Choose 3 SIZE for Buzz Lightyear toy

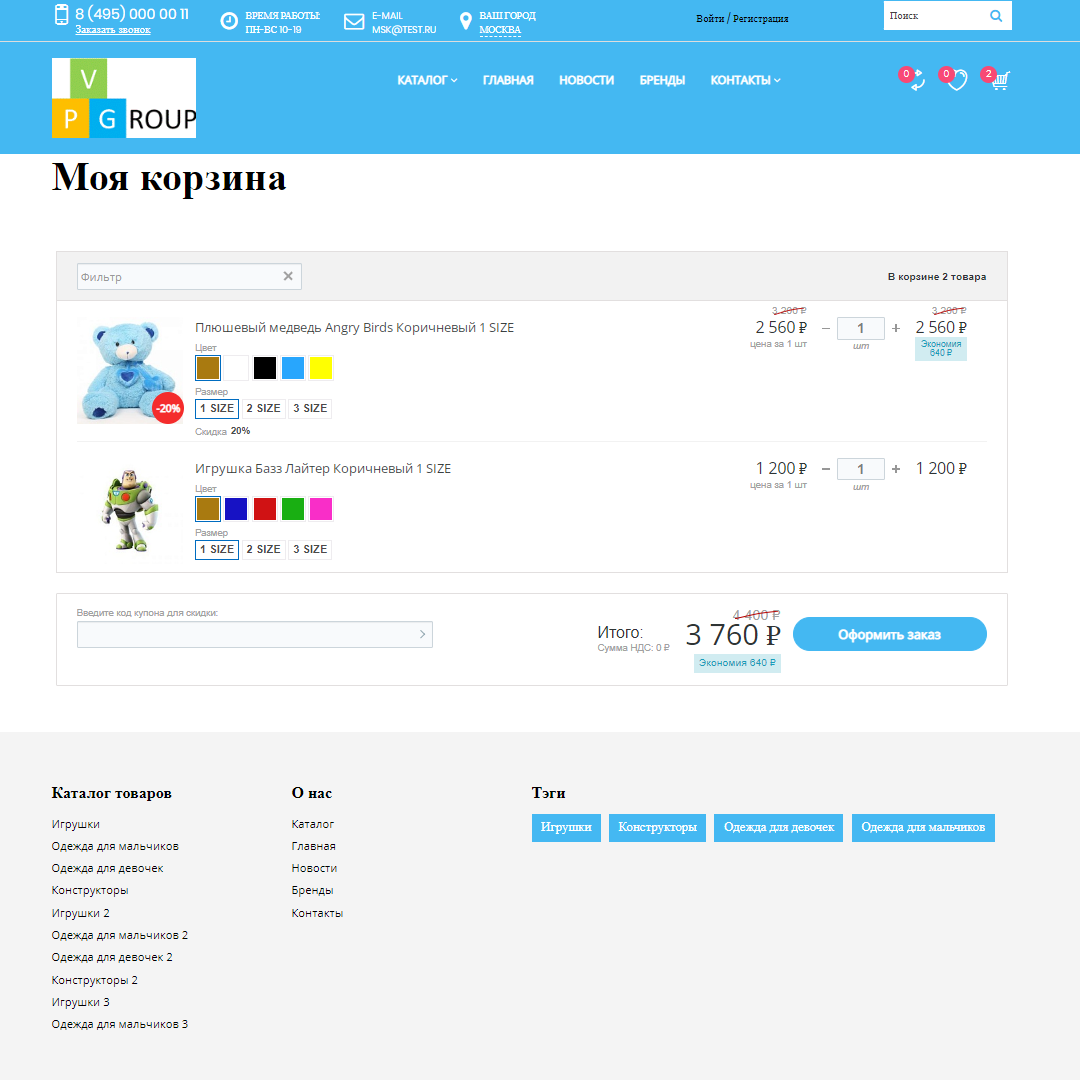point(310,549)
